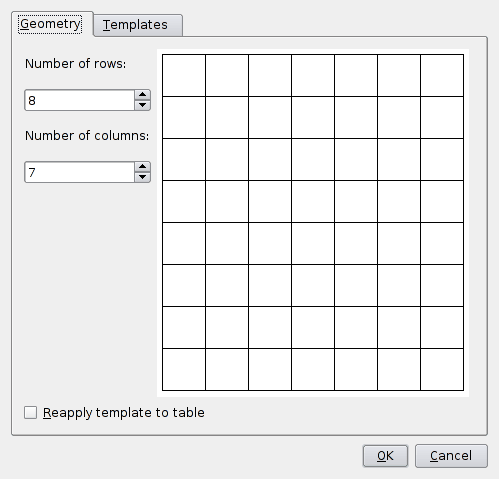Screen dimensions: 499x479
Task: Click the Number of columns label
Action: 87,136
